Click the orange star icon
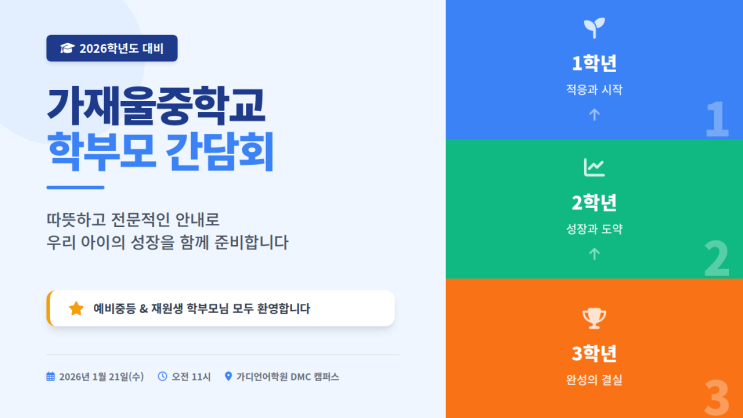Screen dimensions: 743x418 tap(76, 308)
